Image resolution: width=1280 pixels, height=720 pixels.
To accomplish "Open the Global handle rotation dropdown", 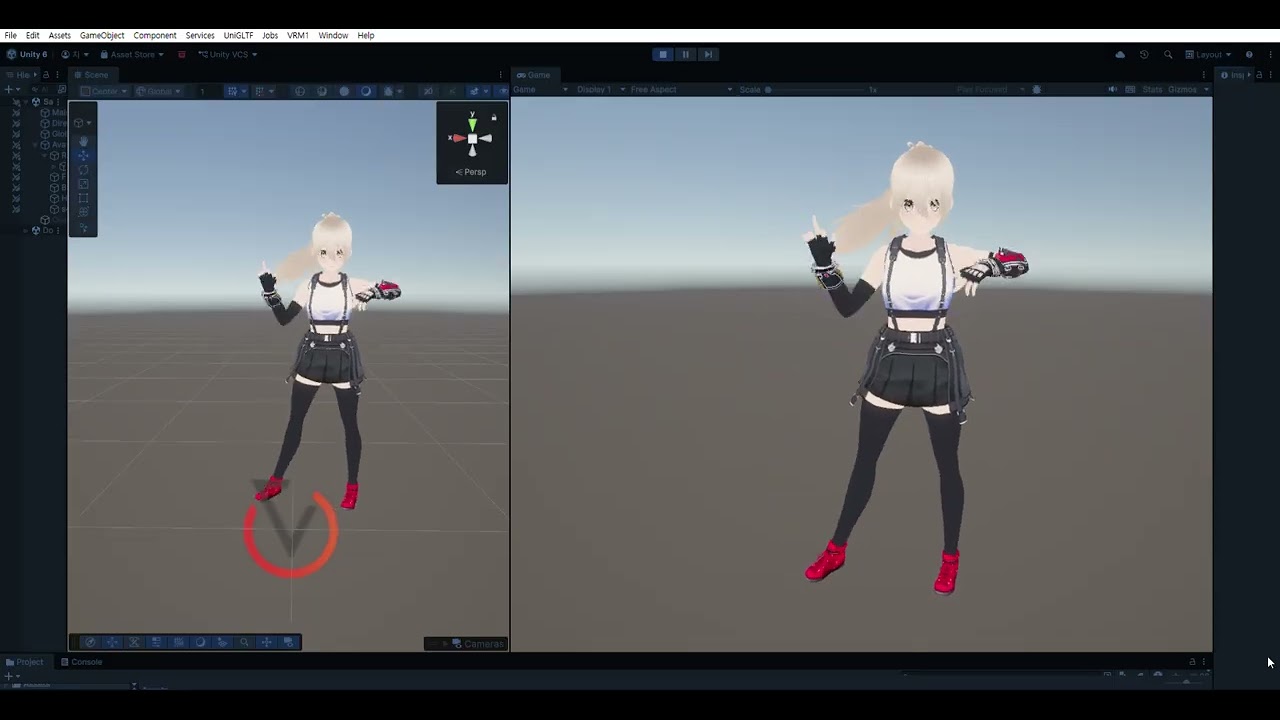I will click(158, 91).
